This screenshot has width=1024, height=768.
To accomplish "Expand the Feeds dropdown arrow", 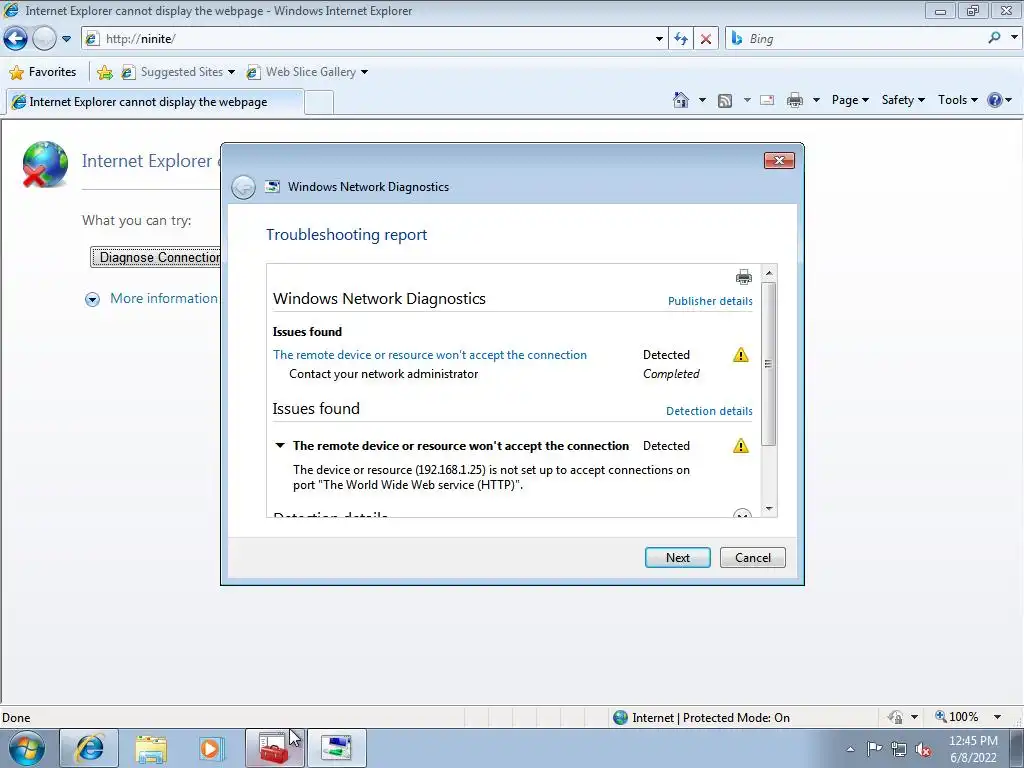I will (x=746, y=100).
